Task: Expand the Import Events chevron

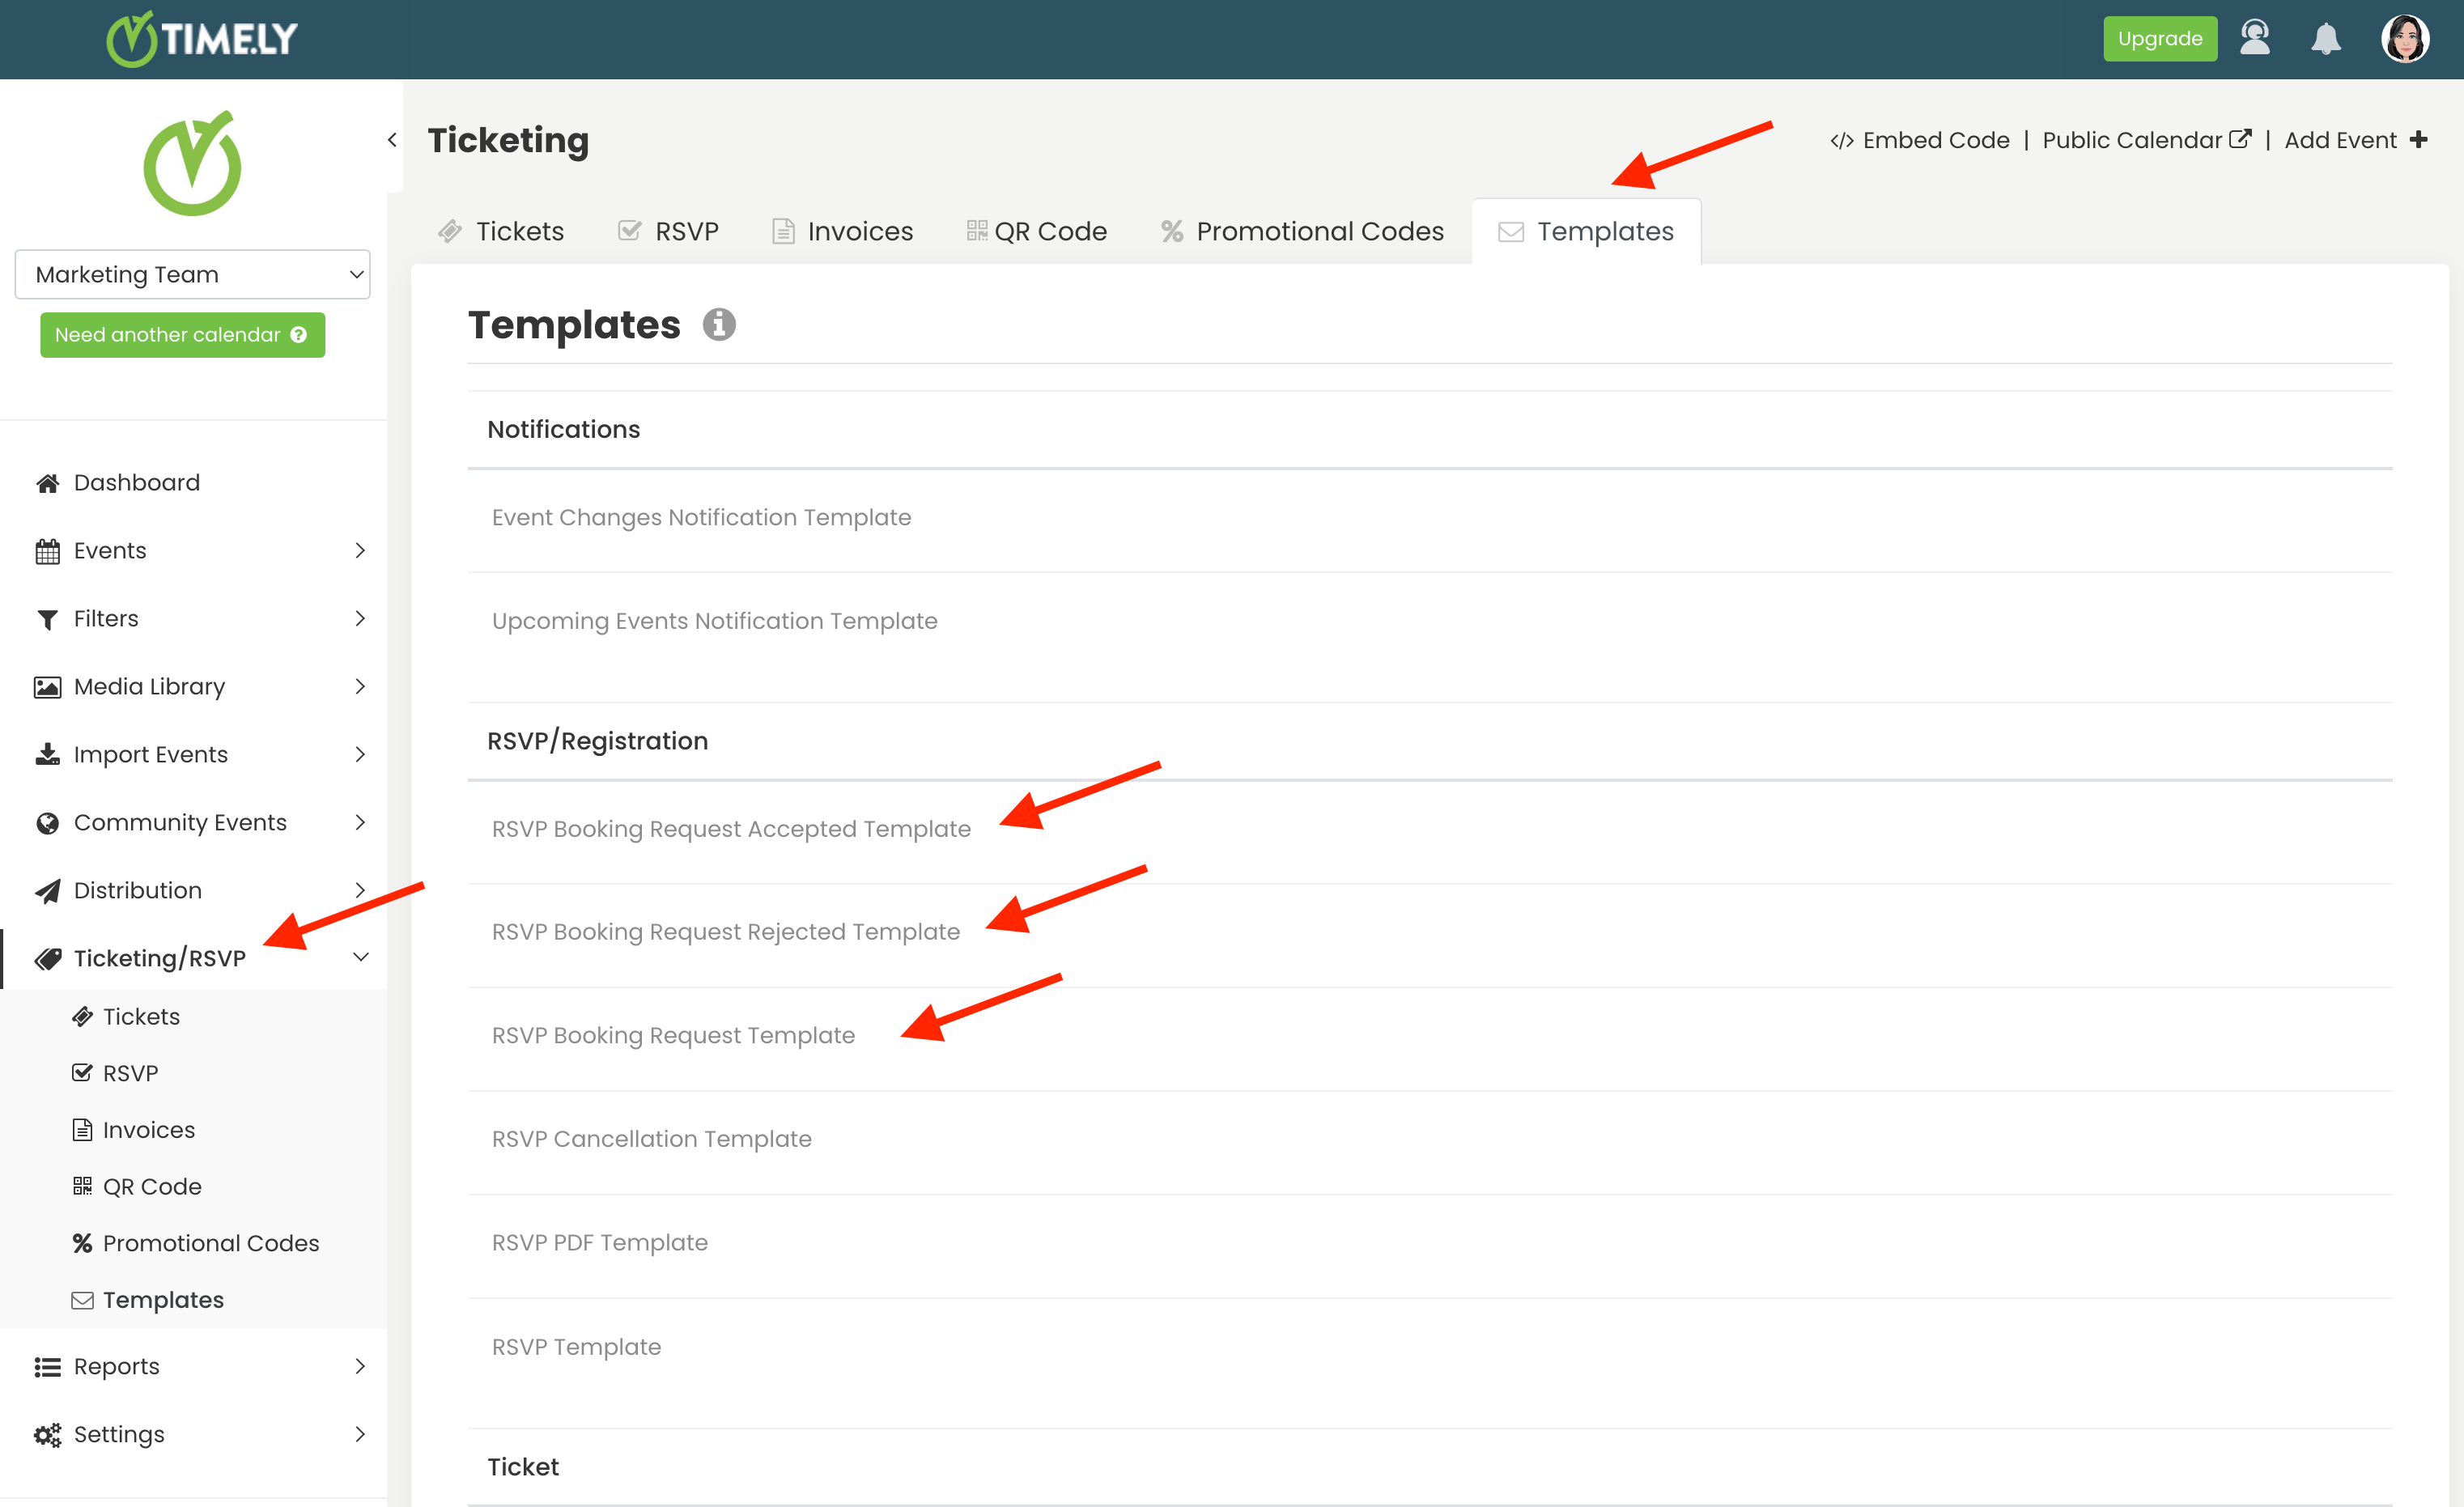Action: click(x=360, y=755)
